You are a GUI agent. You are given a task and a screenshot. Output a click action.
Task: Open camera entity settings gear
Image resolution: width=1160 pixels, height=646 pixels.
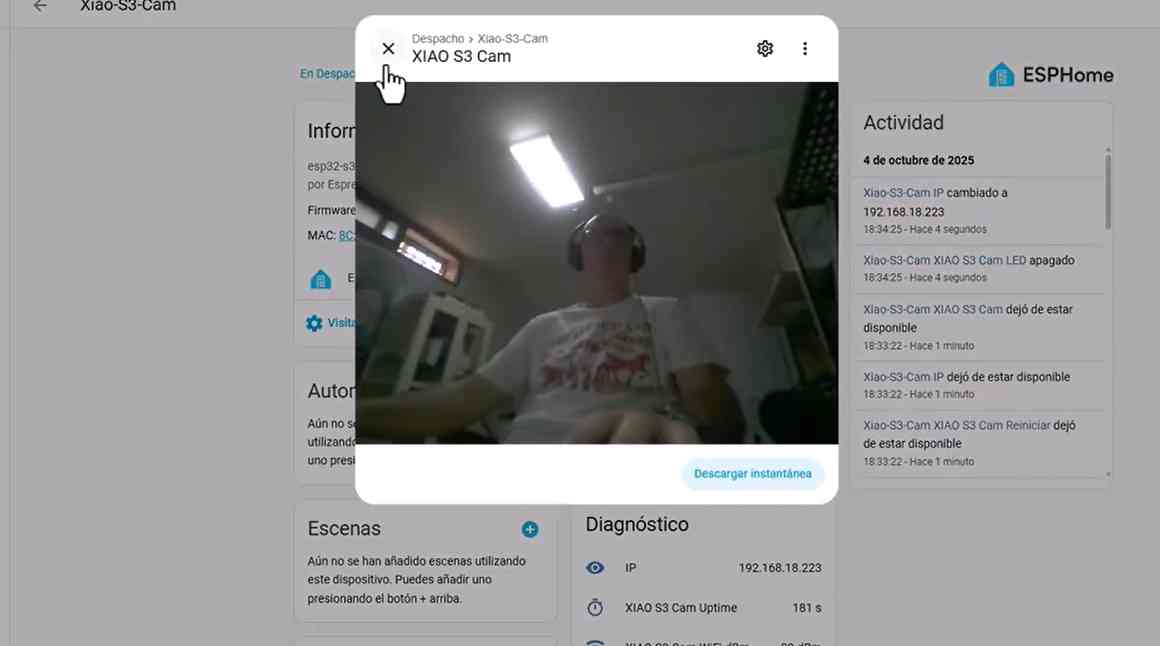765,49
